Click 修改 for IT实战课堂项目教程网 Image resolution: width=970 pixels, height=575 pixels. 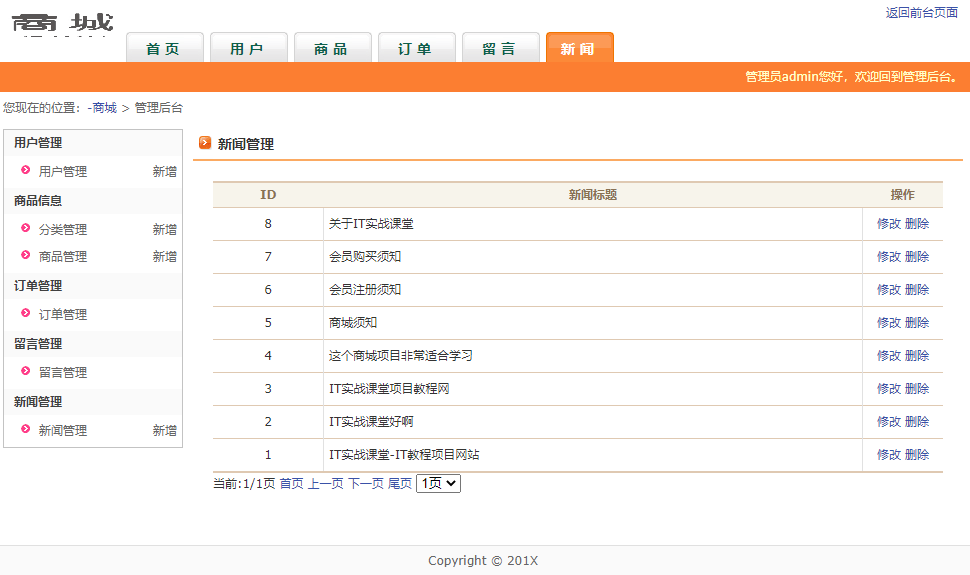[x=889, y=389]
